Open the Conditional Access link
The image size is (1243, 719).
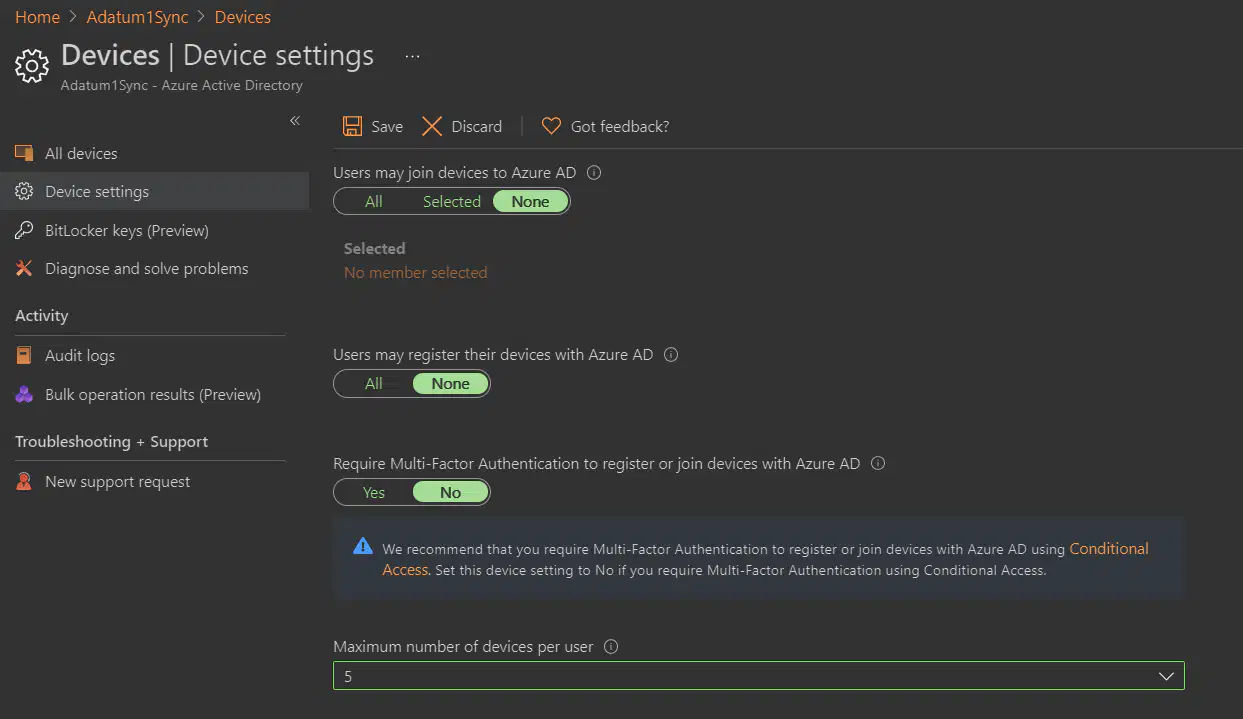[x=1109, y=548]
